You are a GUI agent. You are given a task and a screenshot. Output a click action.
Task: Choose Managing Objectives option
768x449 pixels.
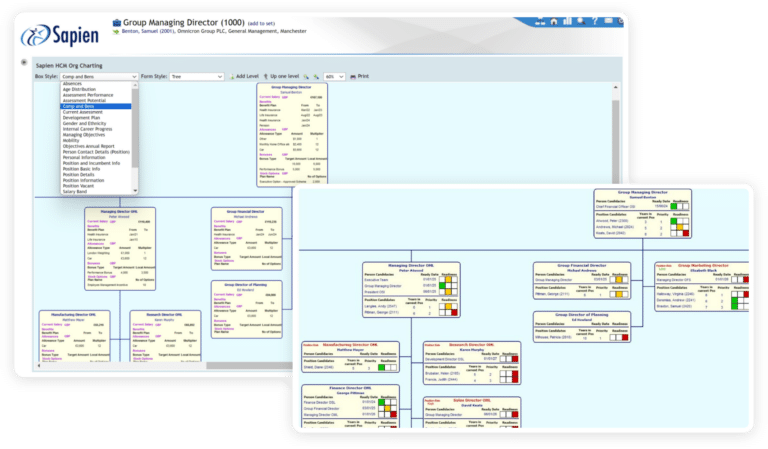click(x=96, y=135)
